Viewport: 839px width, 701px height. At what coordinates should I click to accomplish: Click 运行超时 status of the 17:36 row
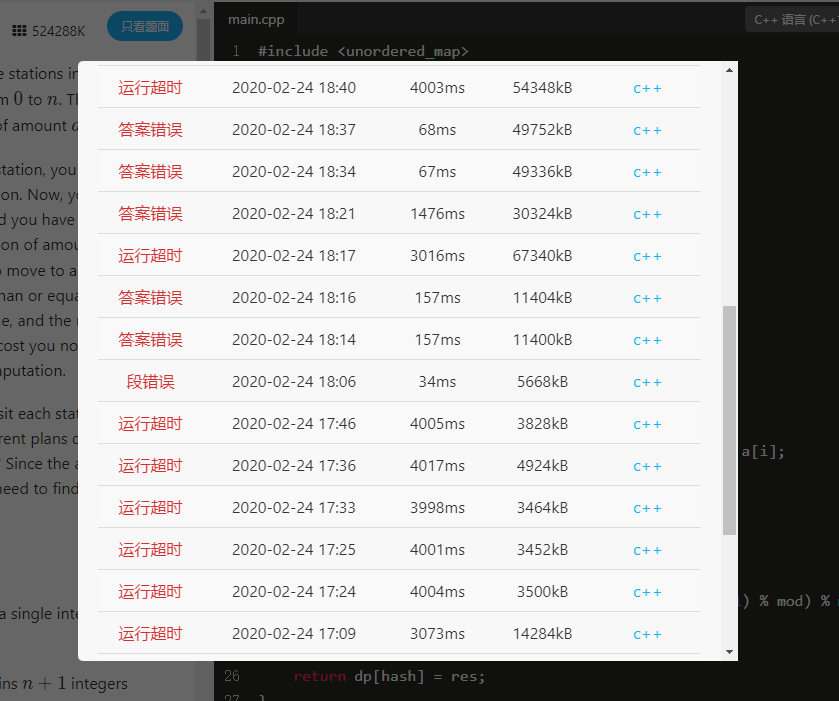(x=150, y=466)
